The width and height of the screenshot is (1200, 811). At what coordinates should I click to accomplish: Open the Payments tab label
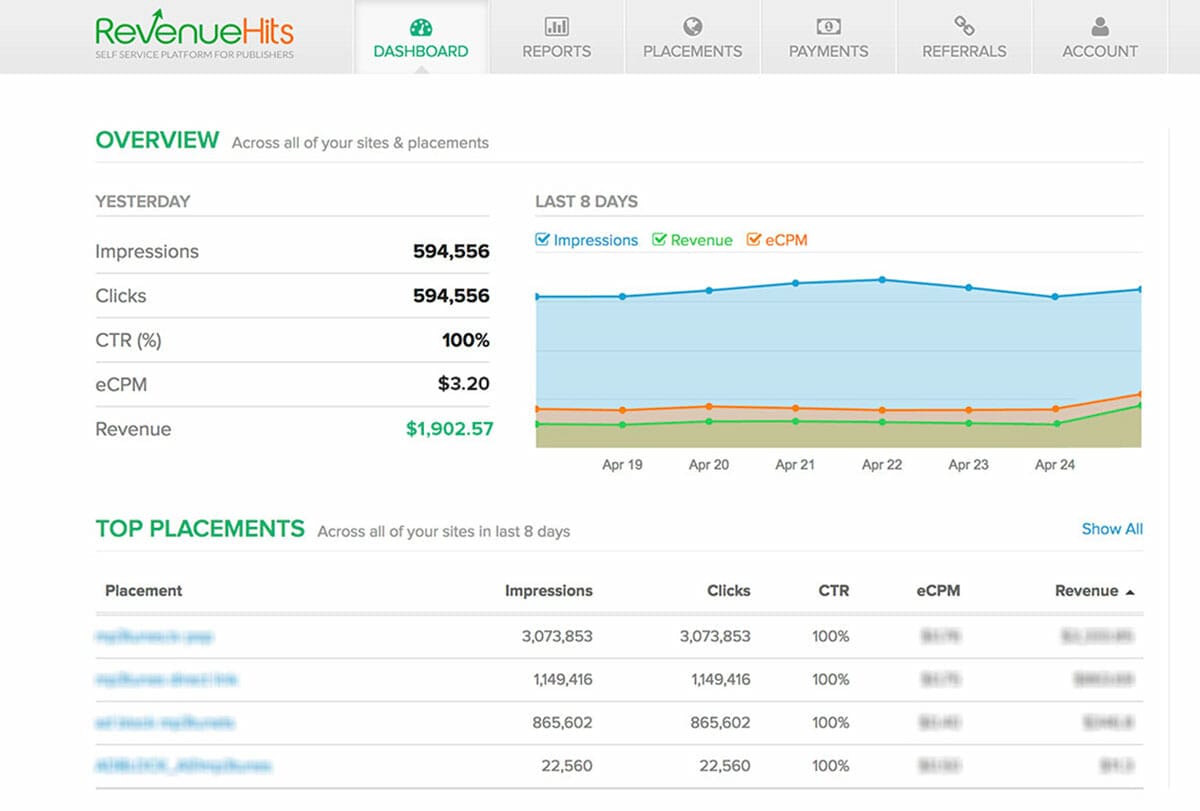828,51
